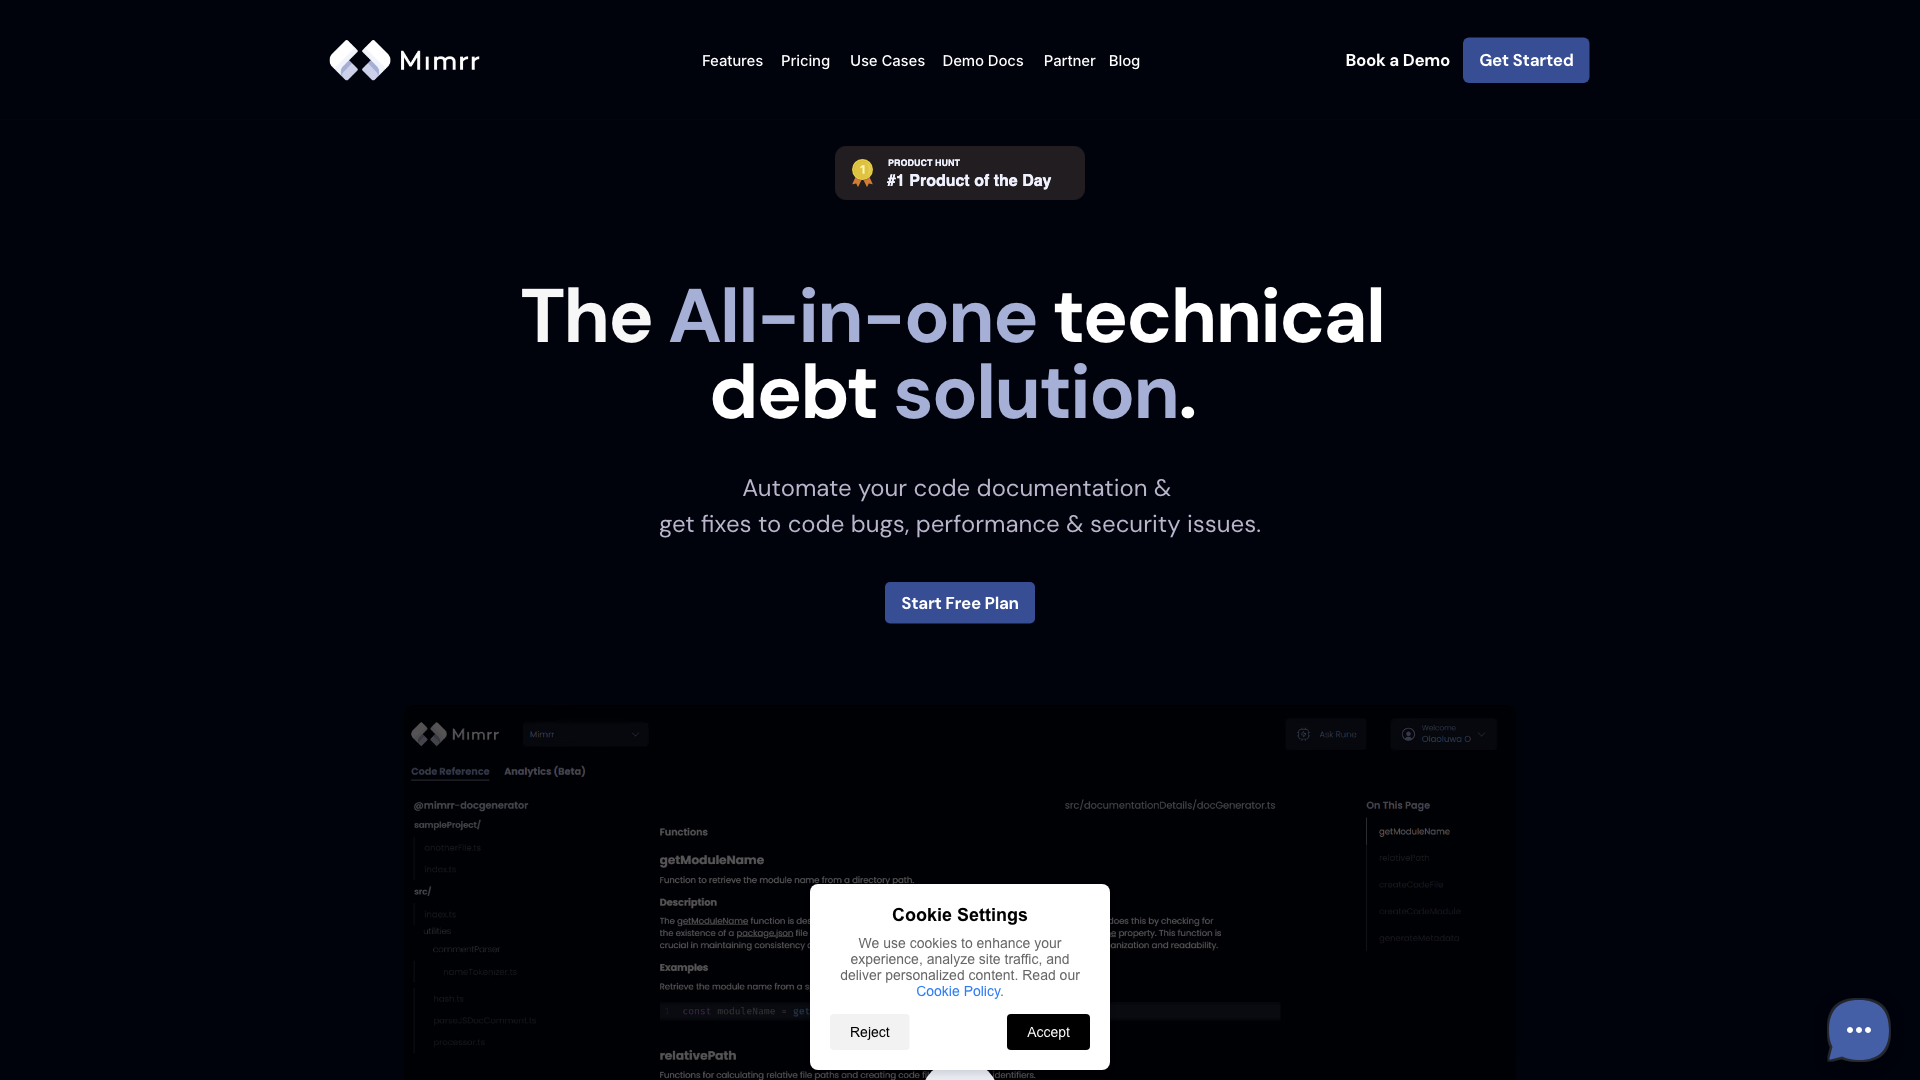Click Cookie Policy link in dialog
The image size is (1920, 1080).
(x=957, y=990)
